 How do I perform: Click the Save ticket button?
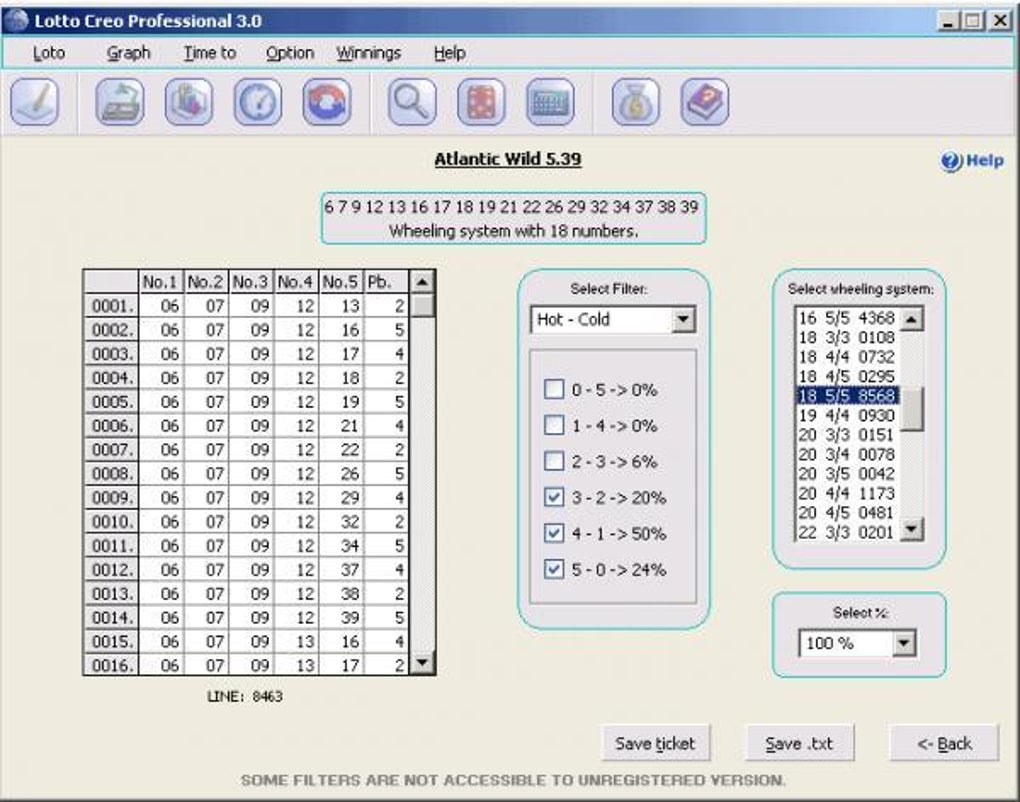656,743
